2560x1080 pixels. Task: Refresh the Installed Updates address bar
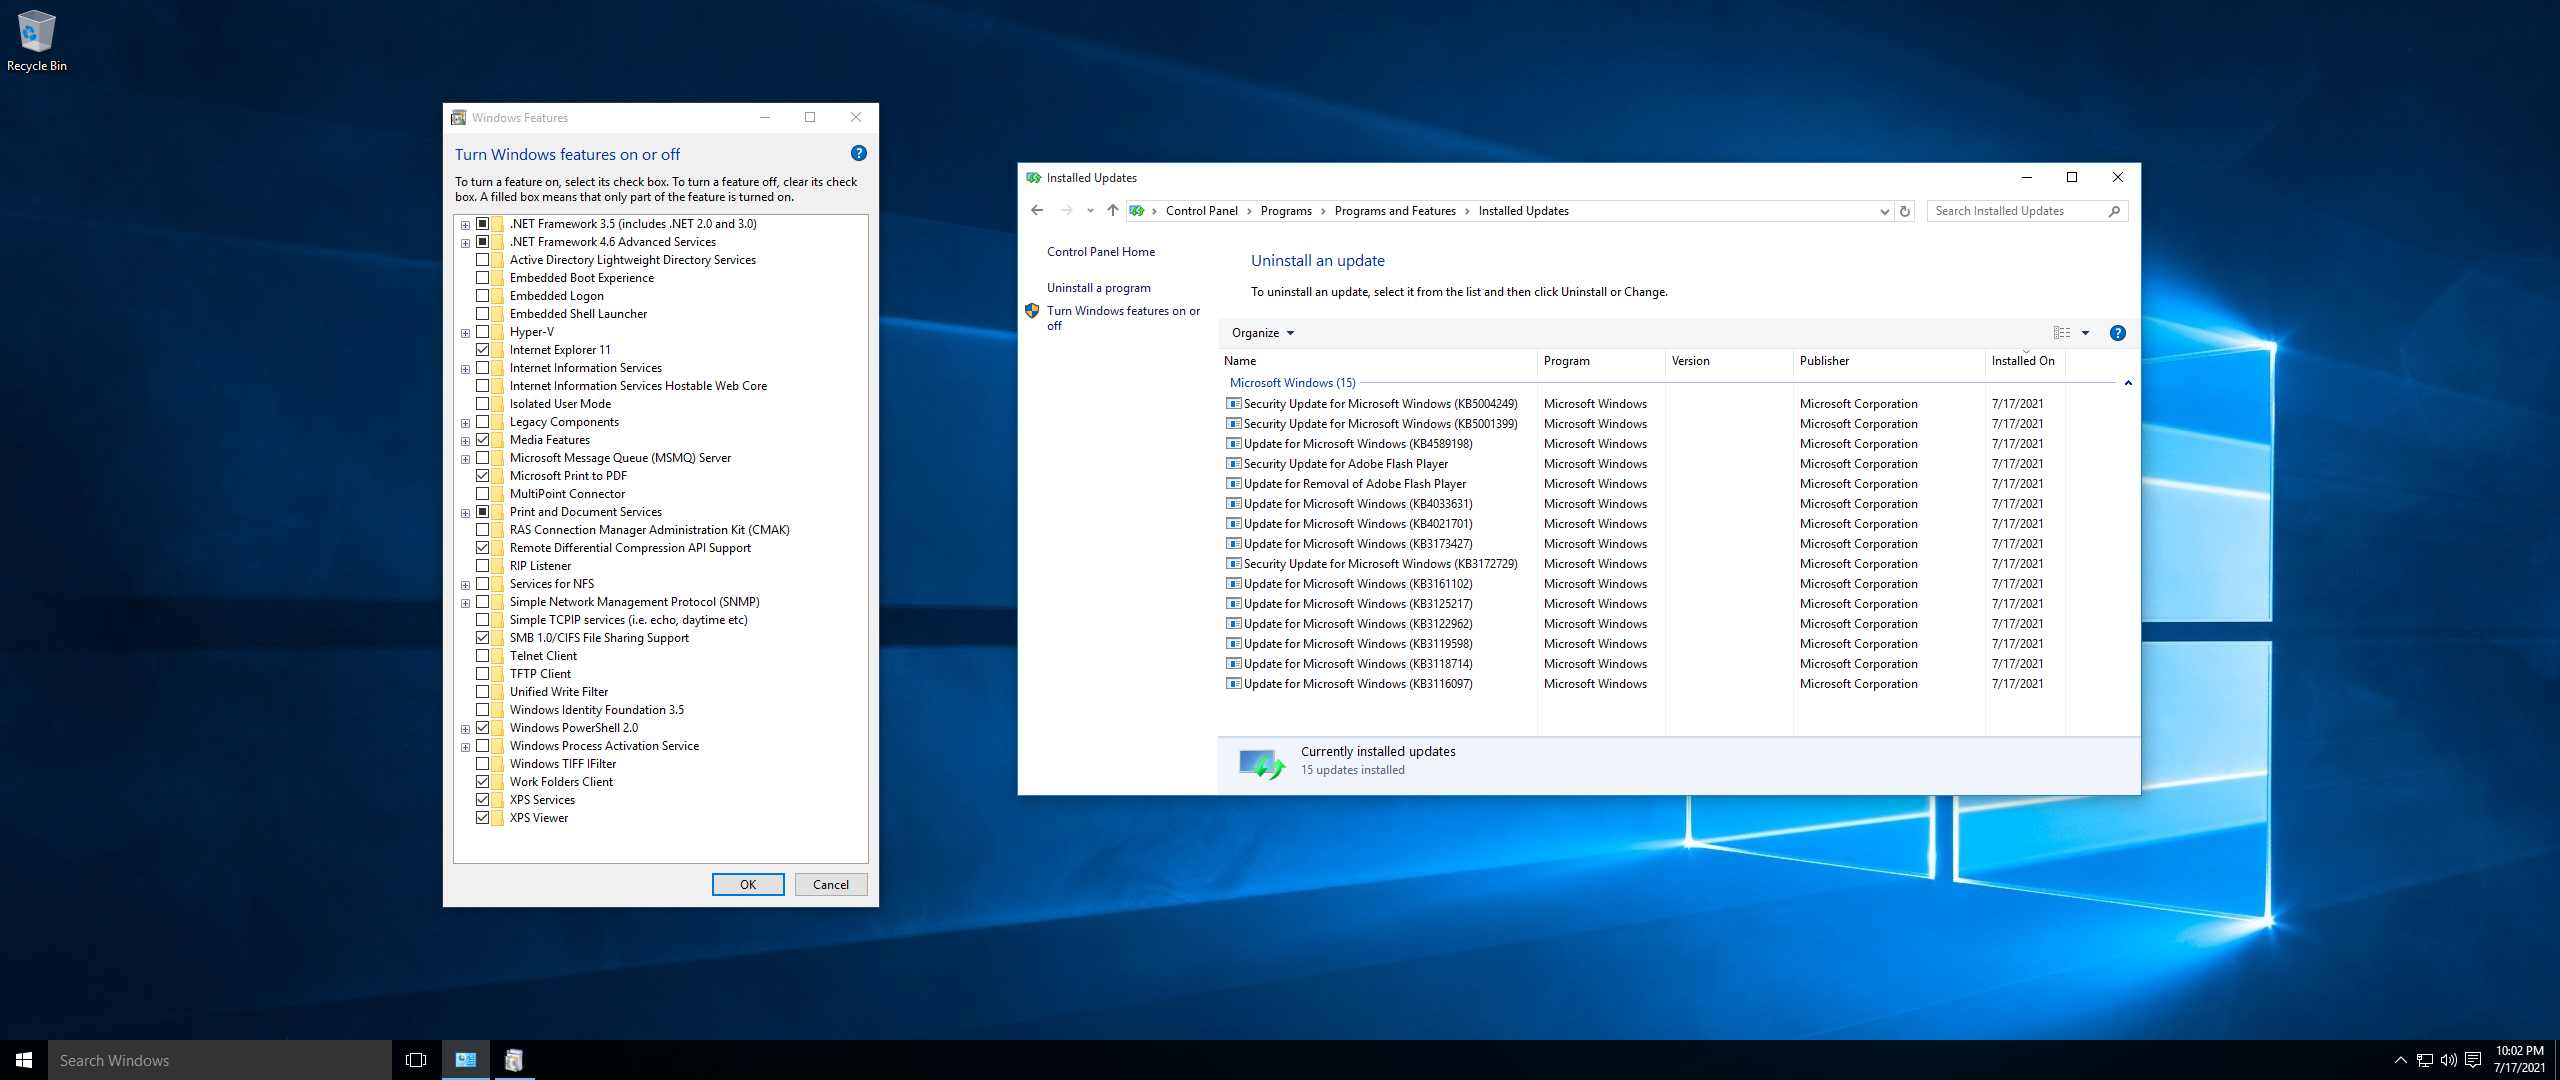click(1904, 211)
